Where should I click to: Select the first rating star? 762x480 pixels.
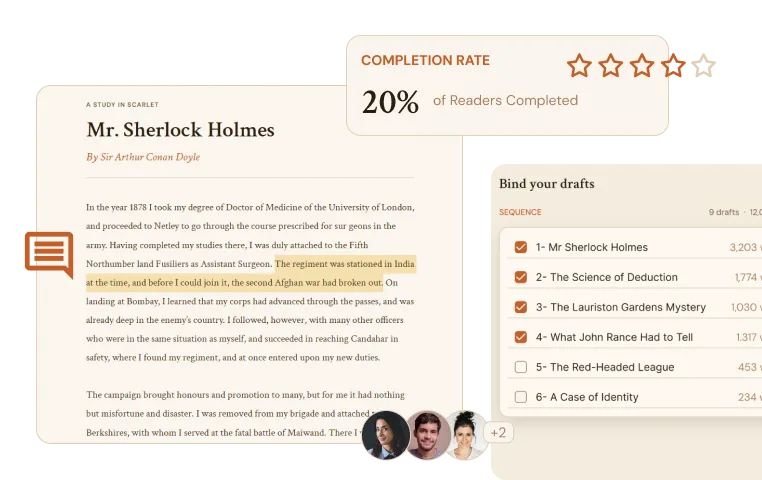coord(579,66)
